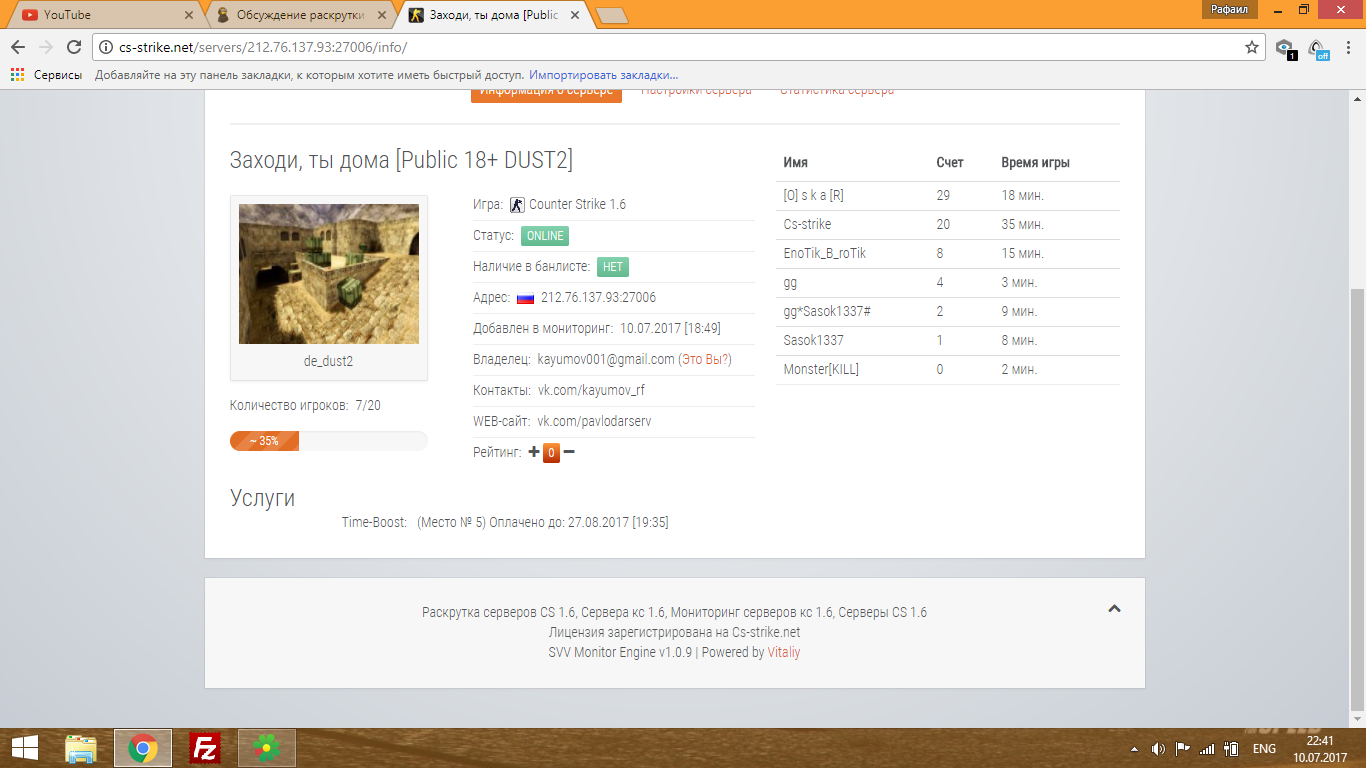Viewport: 1366px width, 768px height.
Task: Click player name Monster[KILL]
Action: (821, 369)
